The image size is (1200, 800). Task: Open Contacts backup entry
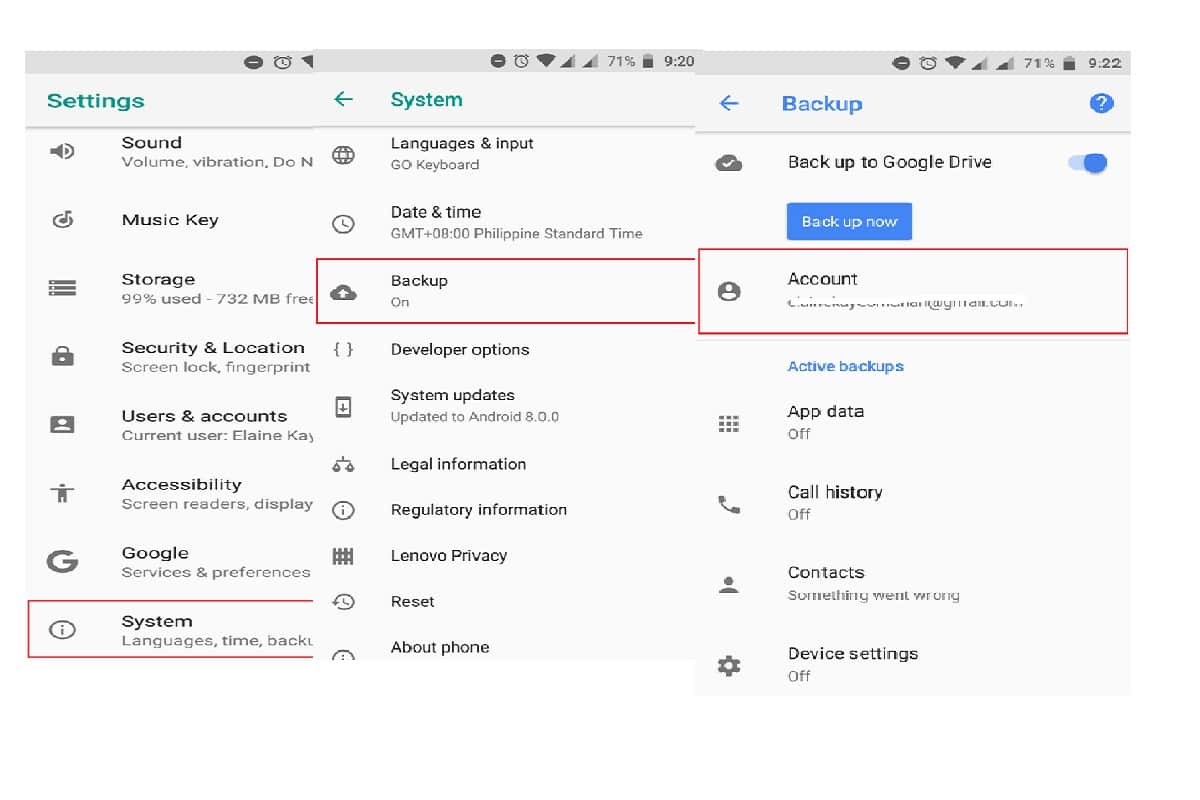tap(913, 583)
